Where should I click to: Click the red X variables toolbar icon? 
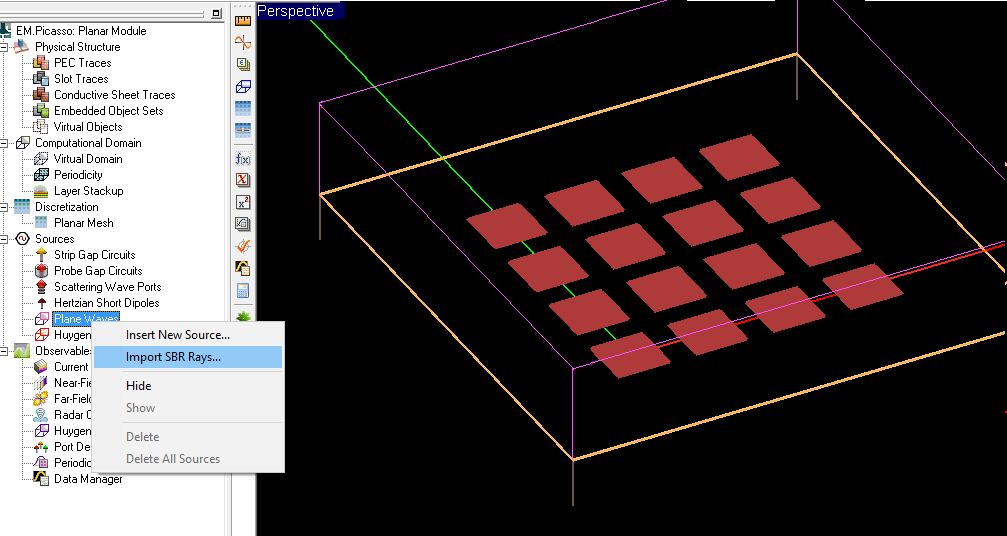click(242, 180)
